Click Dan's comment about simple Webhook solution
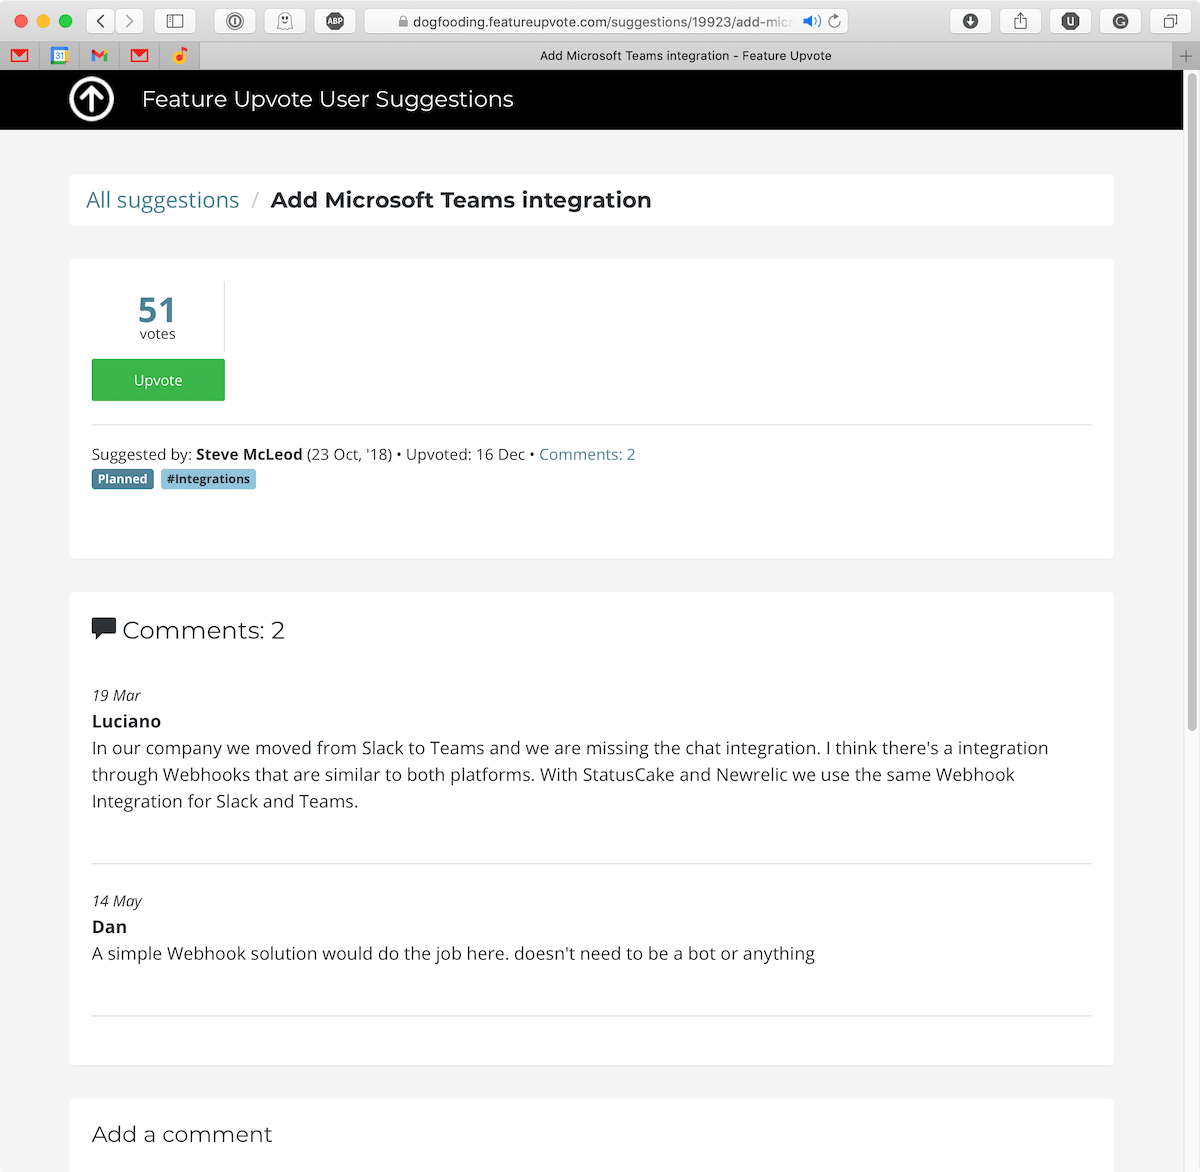 coord(453,954)
